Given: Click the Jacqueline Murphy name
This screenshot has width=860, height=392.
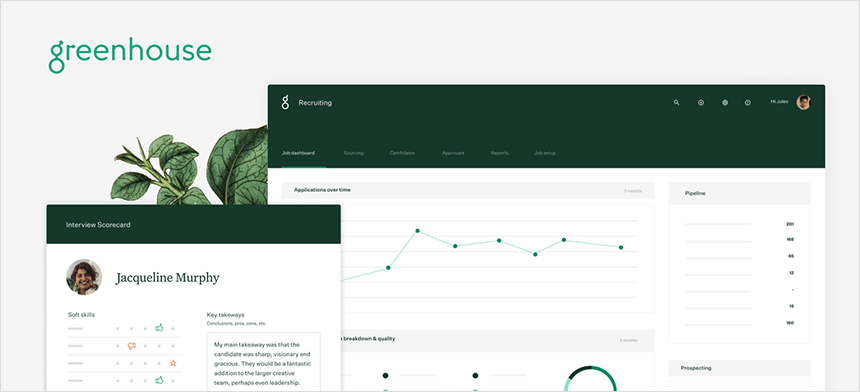Looking at the screenshot, I should pos(167,278).
